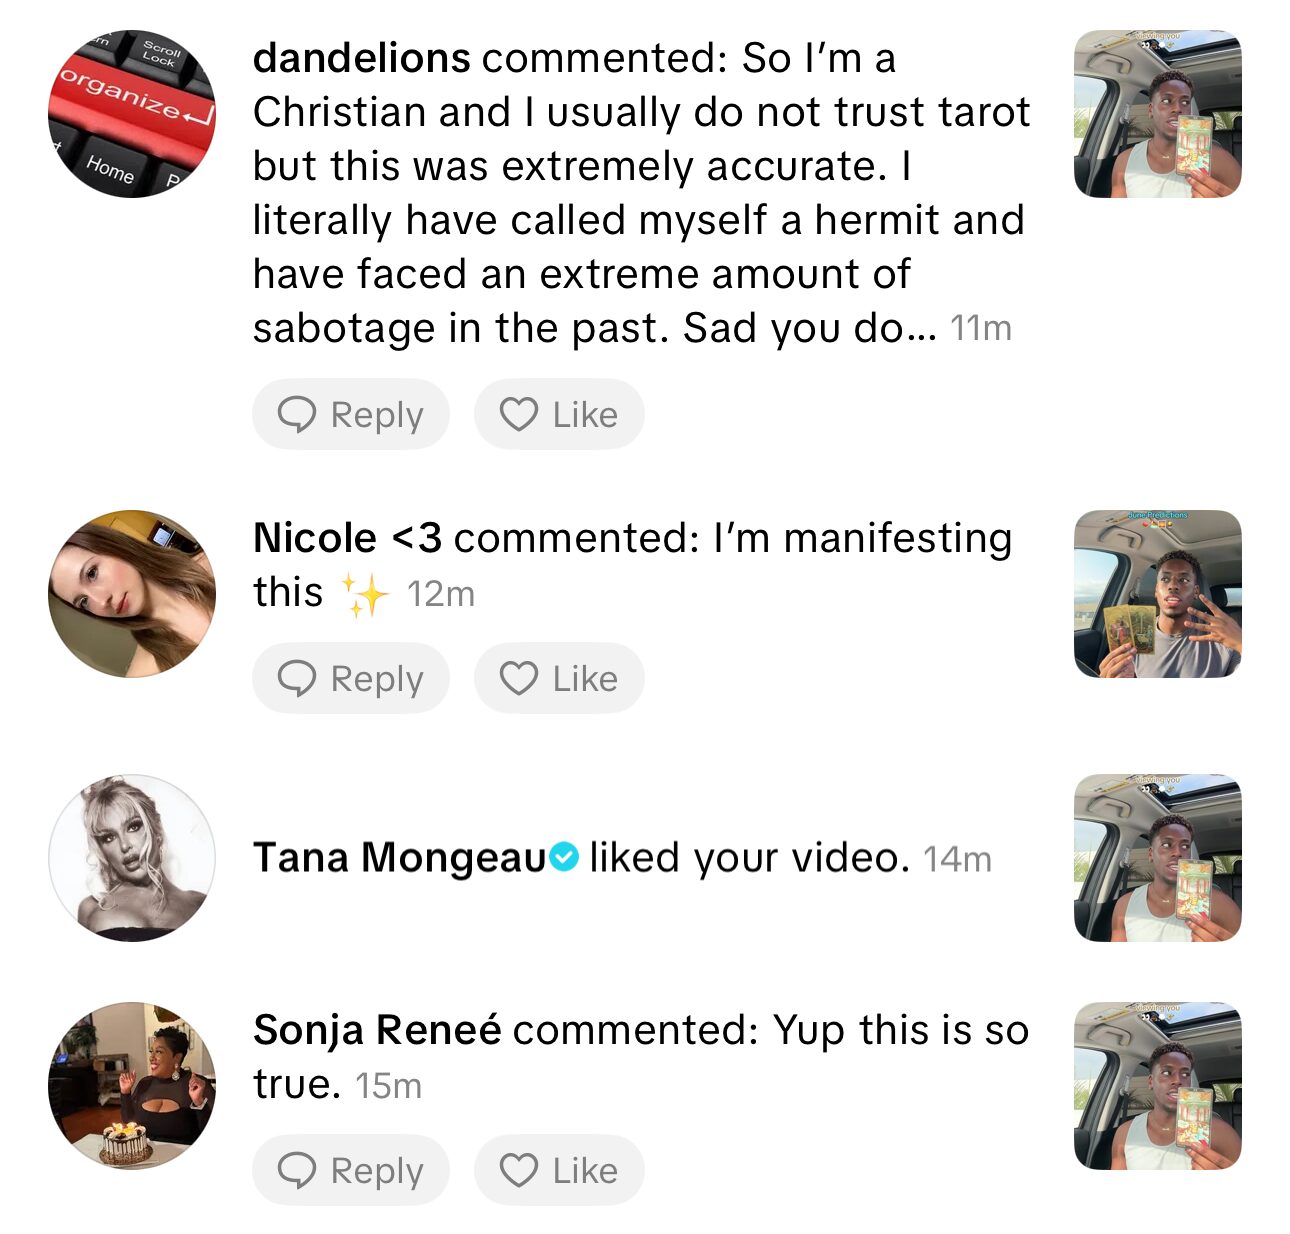The width and height of the screenshot is (1290, 1234).
Task: Open video thumbnail beside Tana Mongeau's like
Action: click(x=1157, y=858)
